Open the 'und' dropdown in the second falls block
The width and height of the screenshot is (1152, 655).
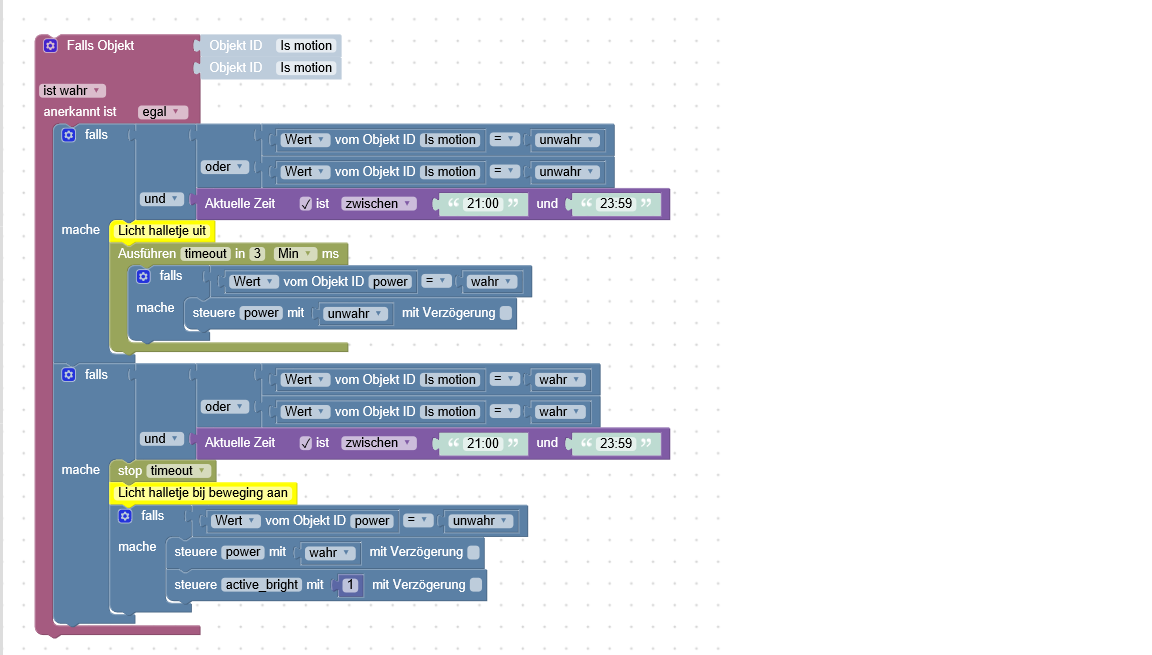(x=162, y=439)
